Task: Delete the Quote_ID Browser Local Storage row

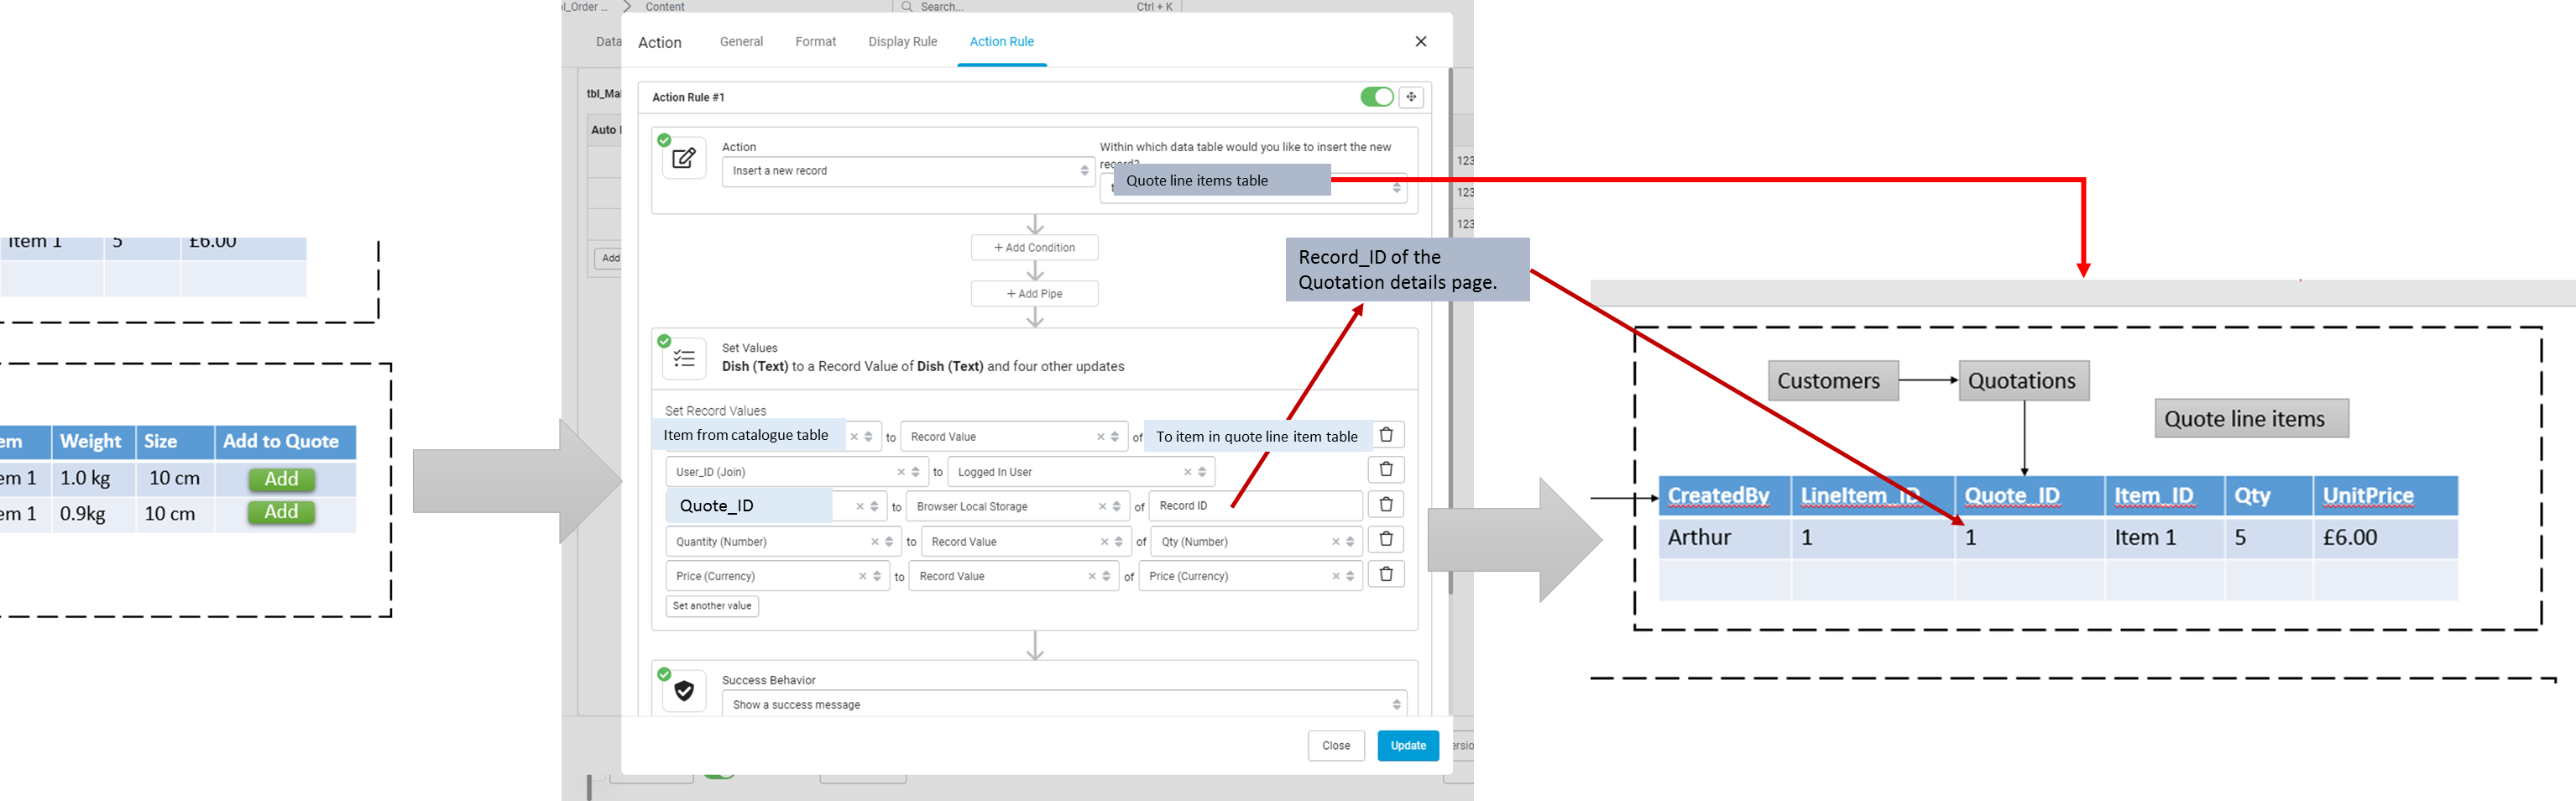Action: click(1386, 505)
